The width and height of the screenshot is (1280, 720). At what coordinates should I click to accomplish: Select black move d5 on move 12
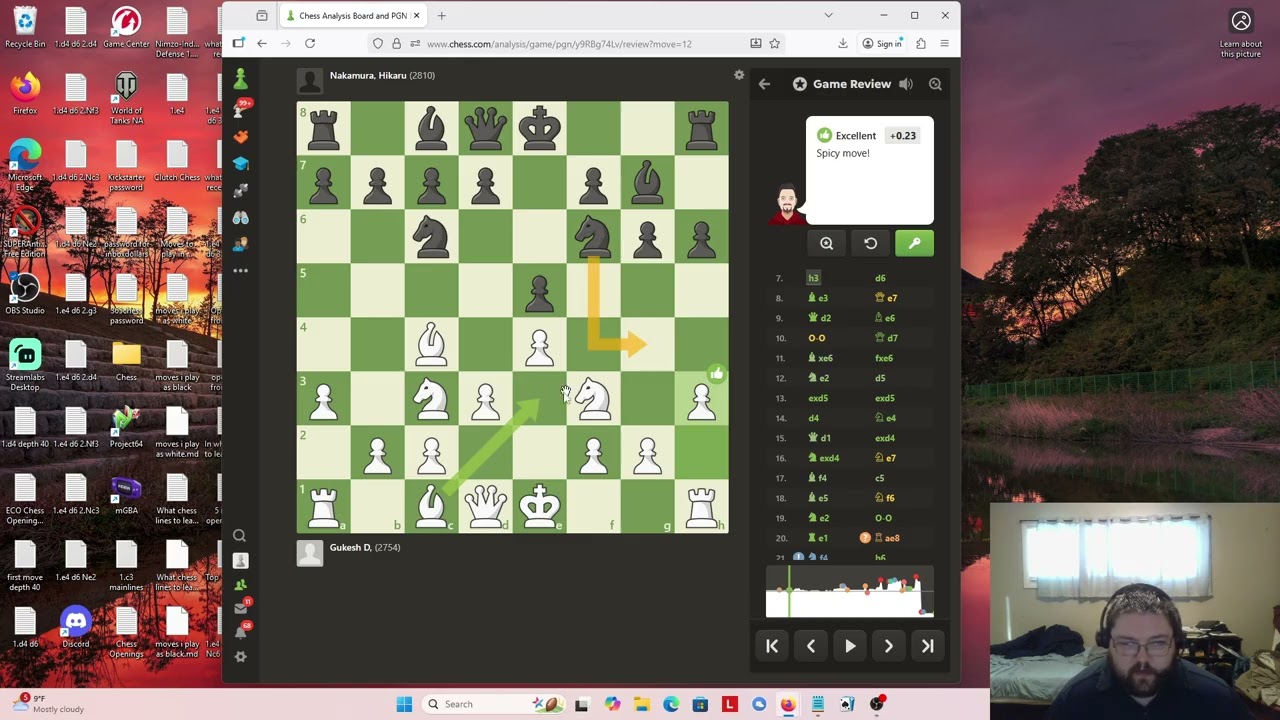(880, 378)
